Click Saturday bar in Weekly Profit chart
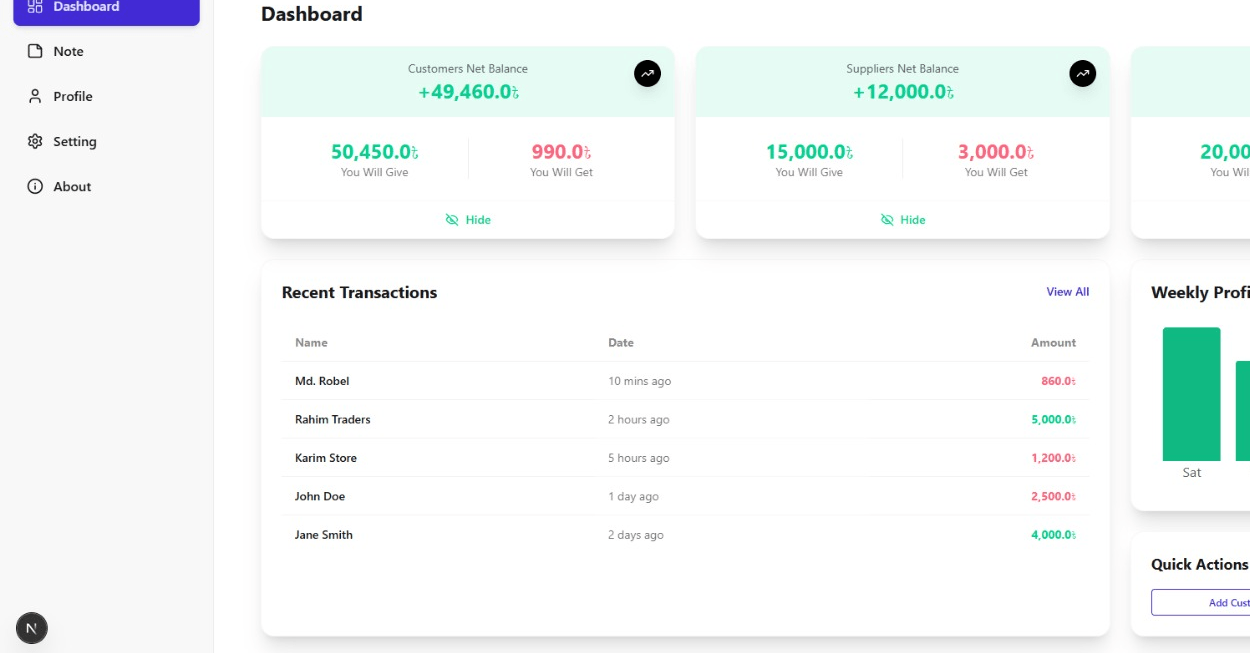The image size is (1250, 653). 1191,394
